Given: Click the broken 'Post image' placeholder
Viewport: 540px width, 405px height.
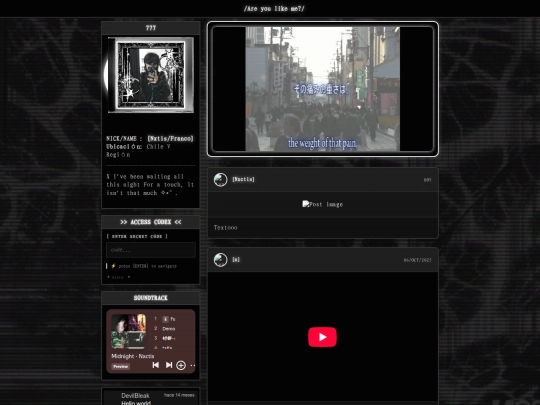Looking at the screenshot, I should tap(323, 204).
